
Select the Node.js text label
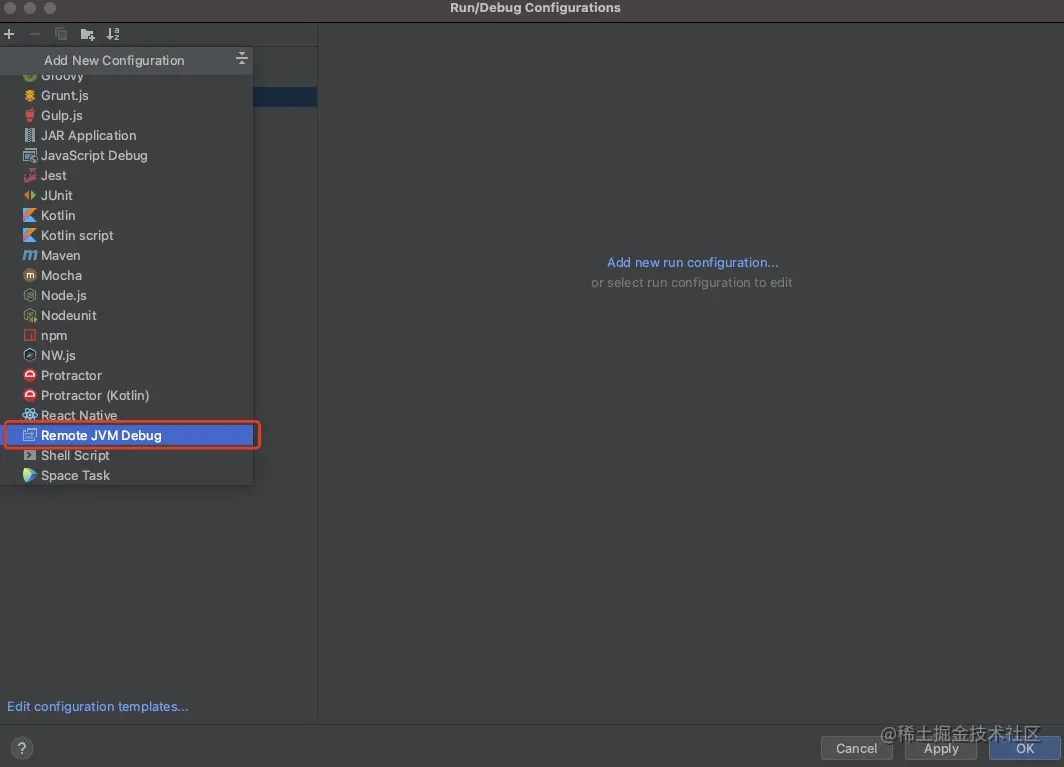[64, 295]
